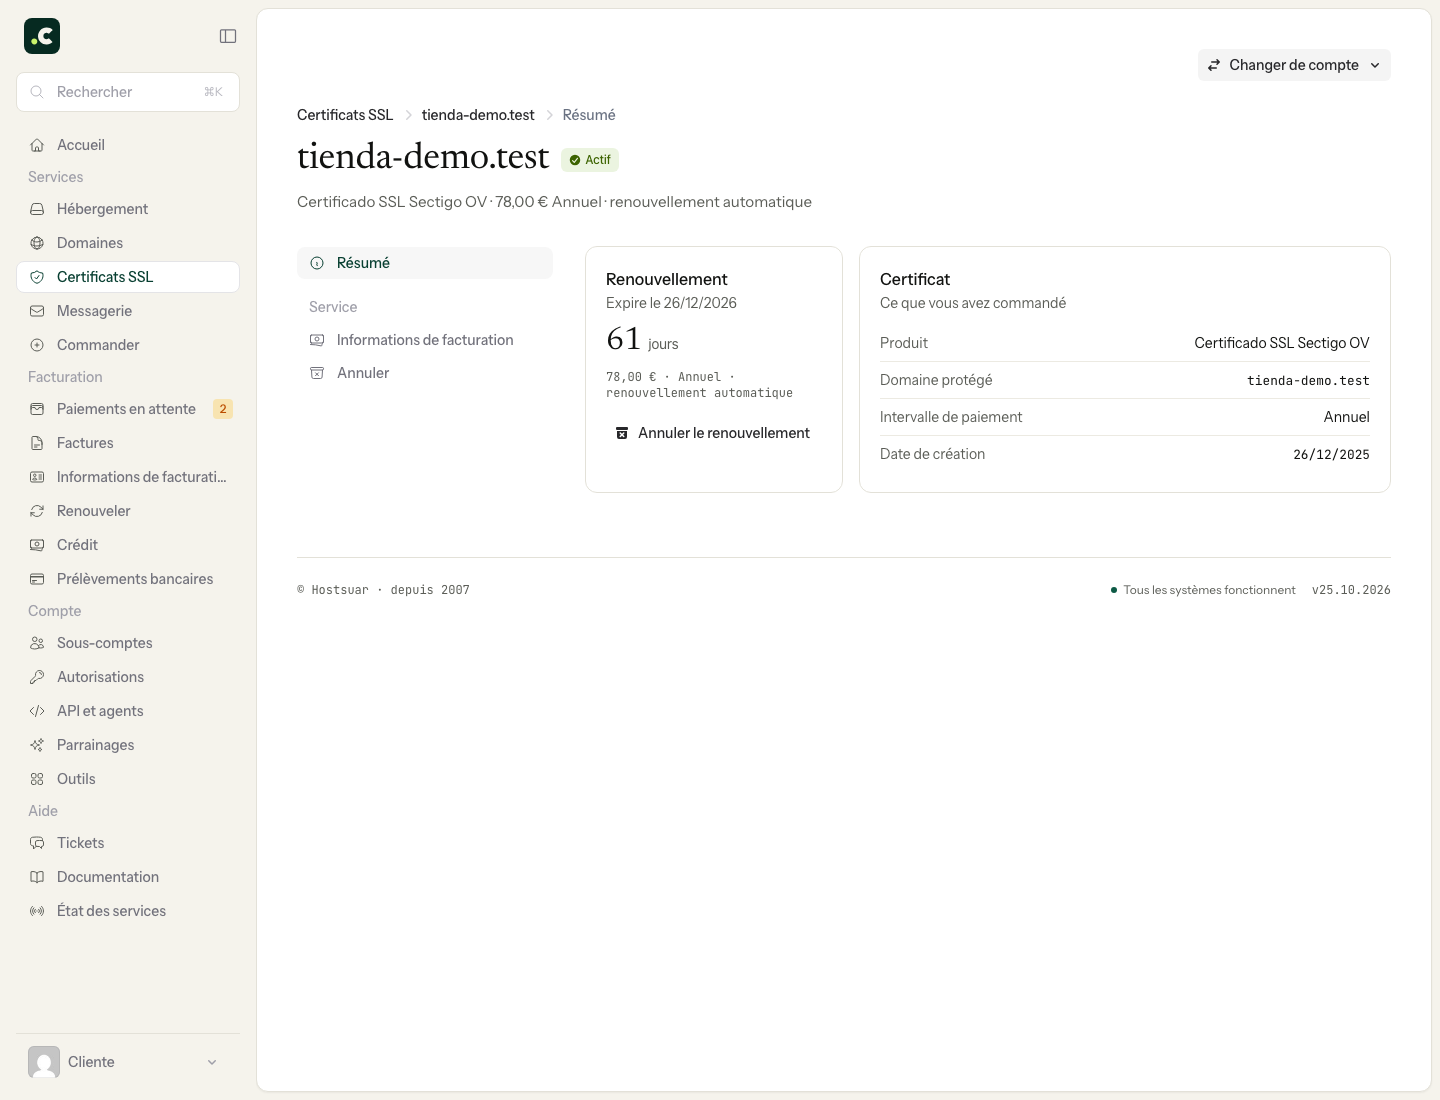1440x1100 pixels.
Task: Open the Changer de compte dropdown
Action: [1294, 65]
